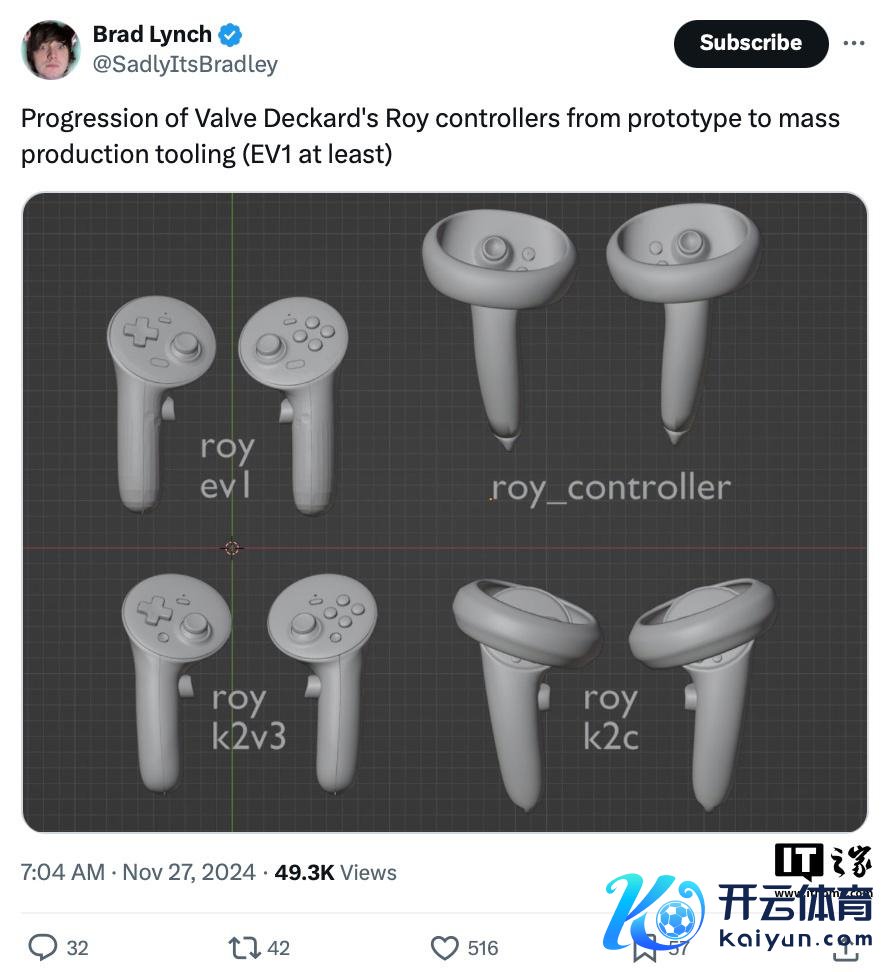Click the 42 reposts count
The width and height of the screenshot is (888, 972).
(278, 948)
